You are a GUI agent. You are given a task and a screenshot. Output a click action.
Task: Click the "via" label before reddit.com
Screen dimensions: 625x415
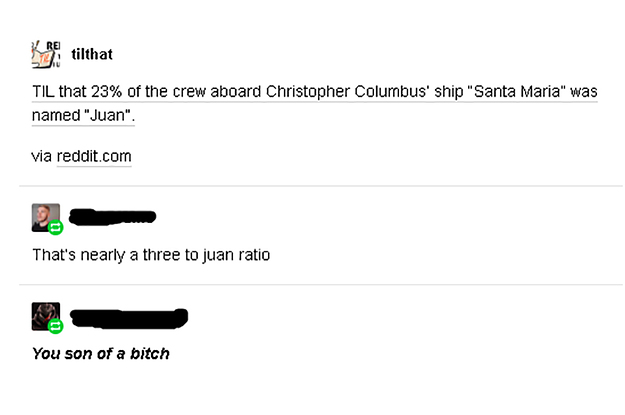click(x=41, y=157)
